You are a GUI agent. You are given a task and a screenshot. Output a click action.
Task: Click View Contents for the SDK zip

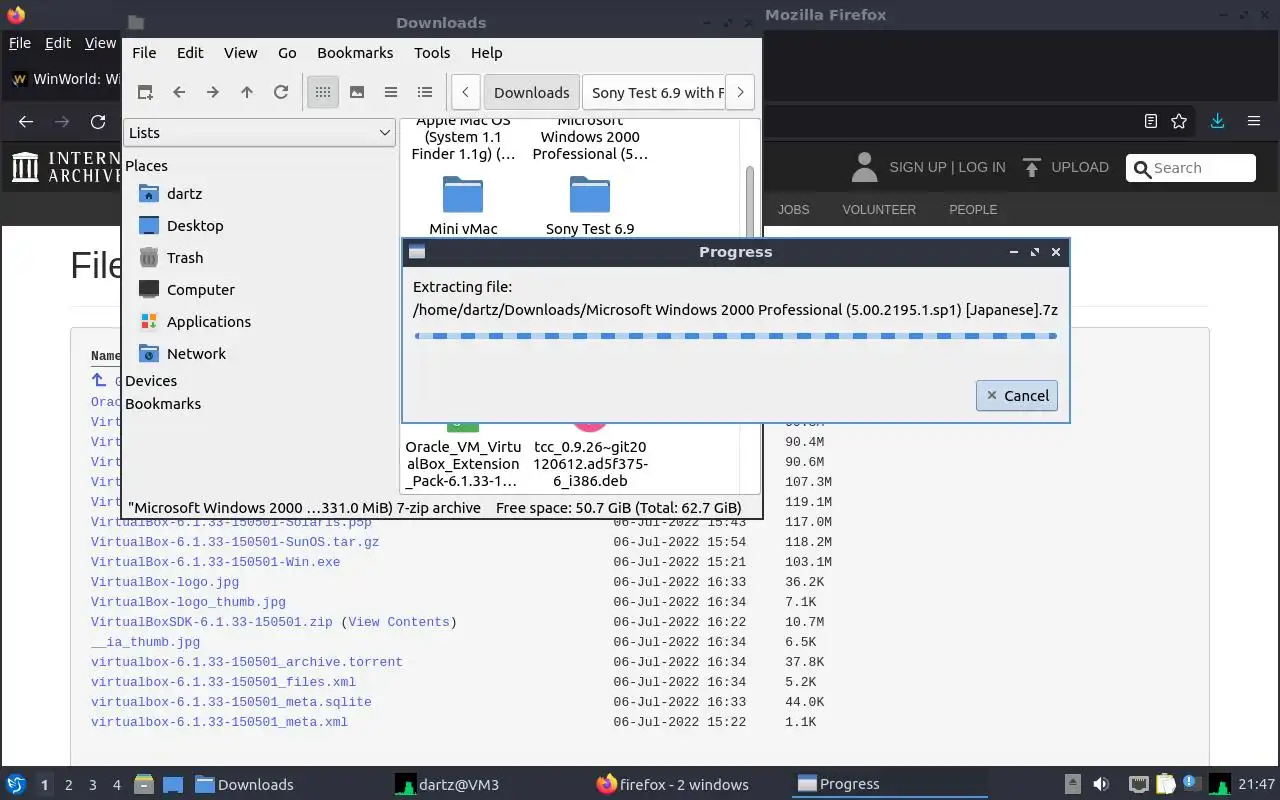(399, 622)
